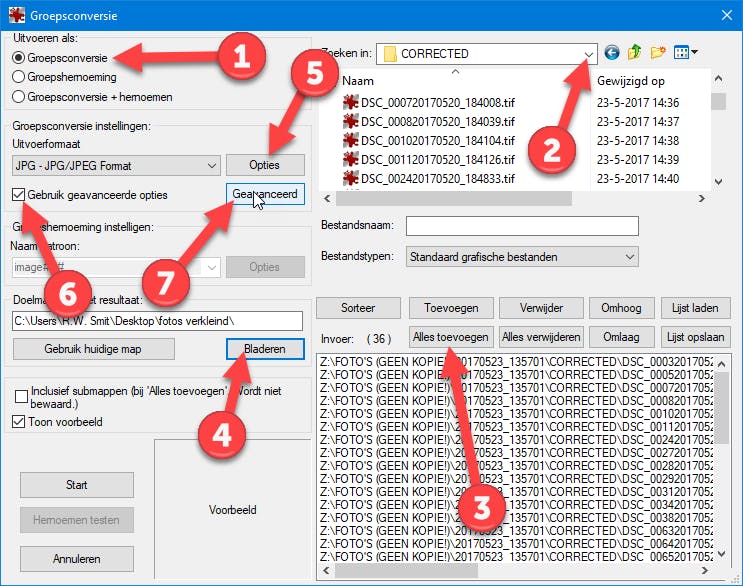
Task: Click the Omlaag button
Action: [622, 337]
